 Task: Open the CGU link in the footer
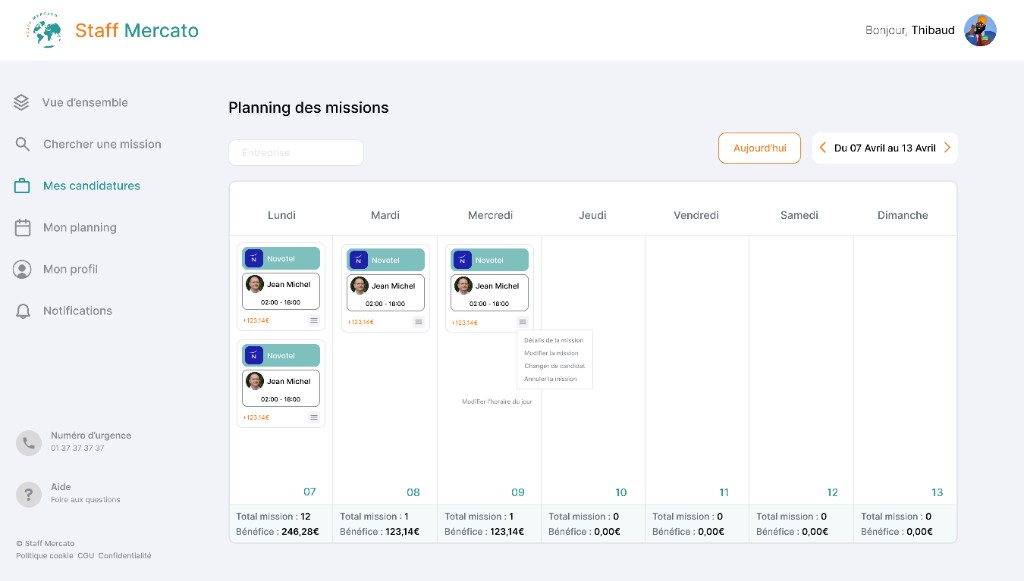[86, 556]
